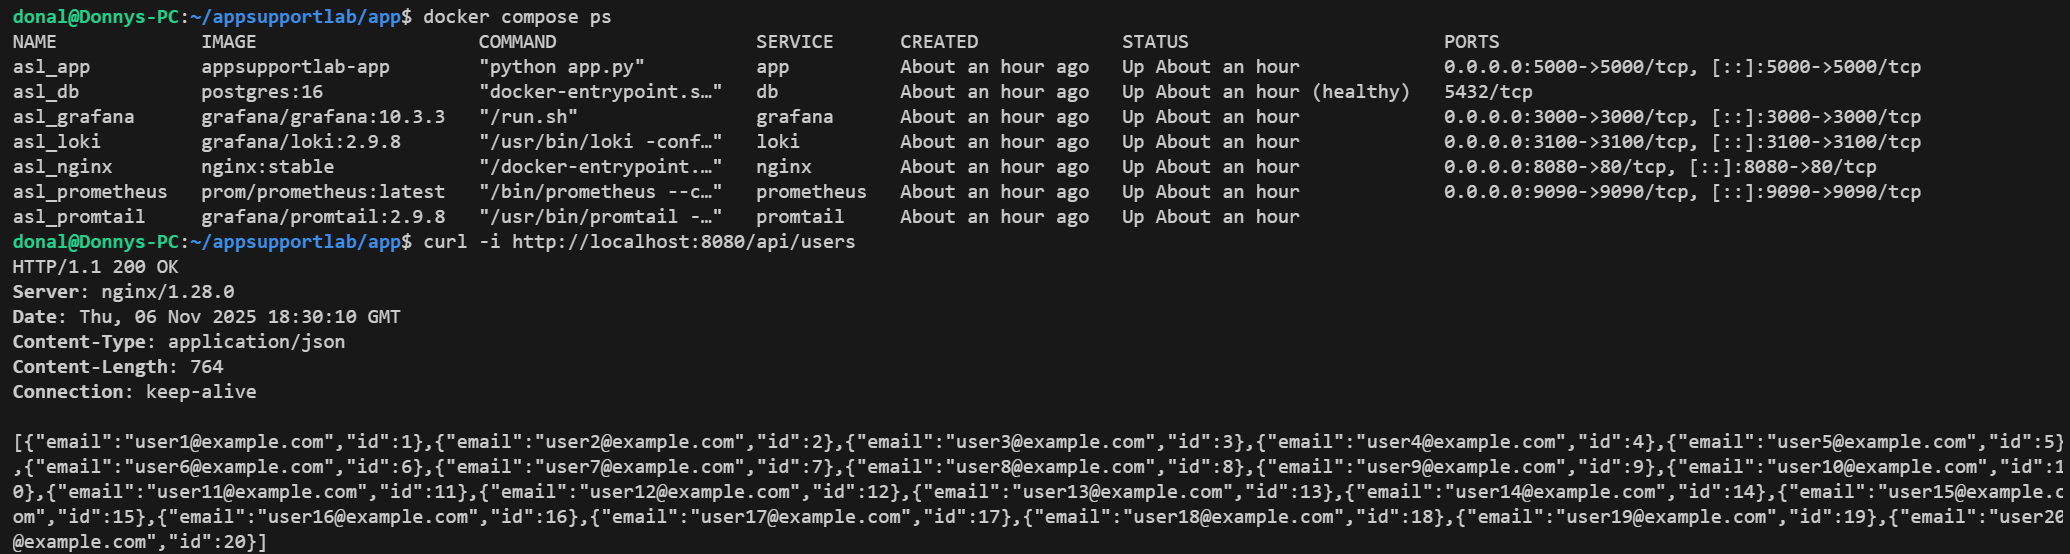Click the curl URL http://localhost:8080/api/users

[x=684, y=242]
